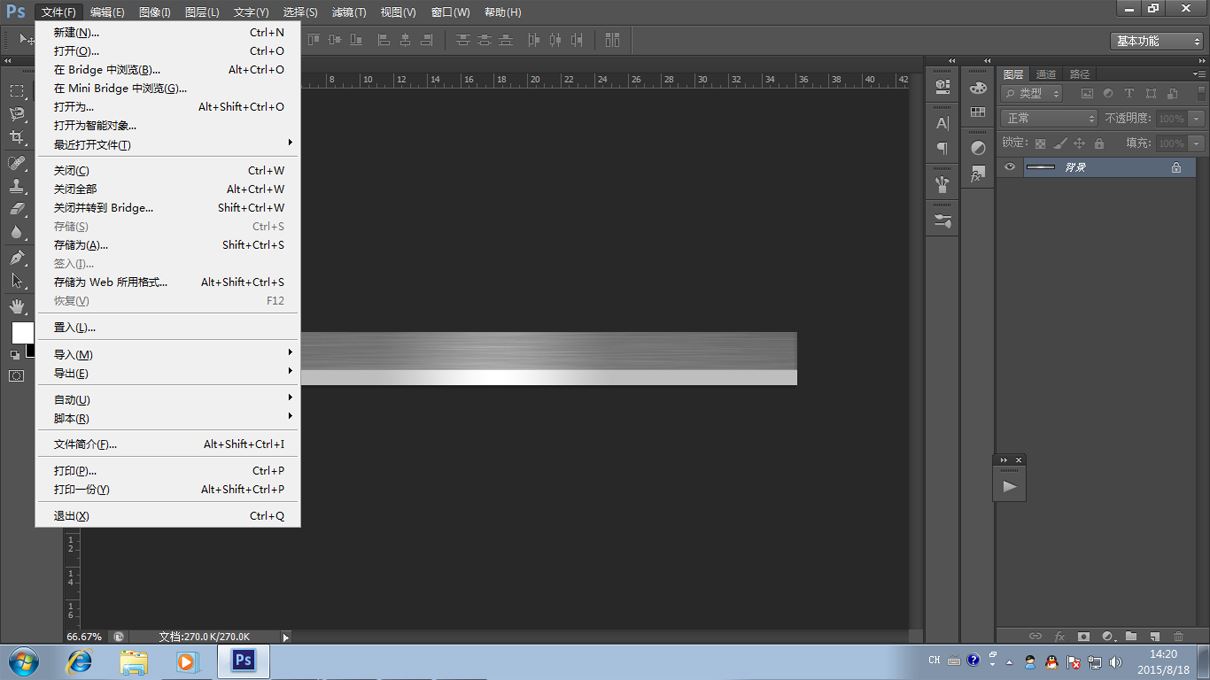This screenshot has width=1210, height=680.
Task: Toggle lock all
Action: [1099, 143]
